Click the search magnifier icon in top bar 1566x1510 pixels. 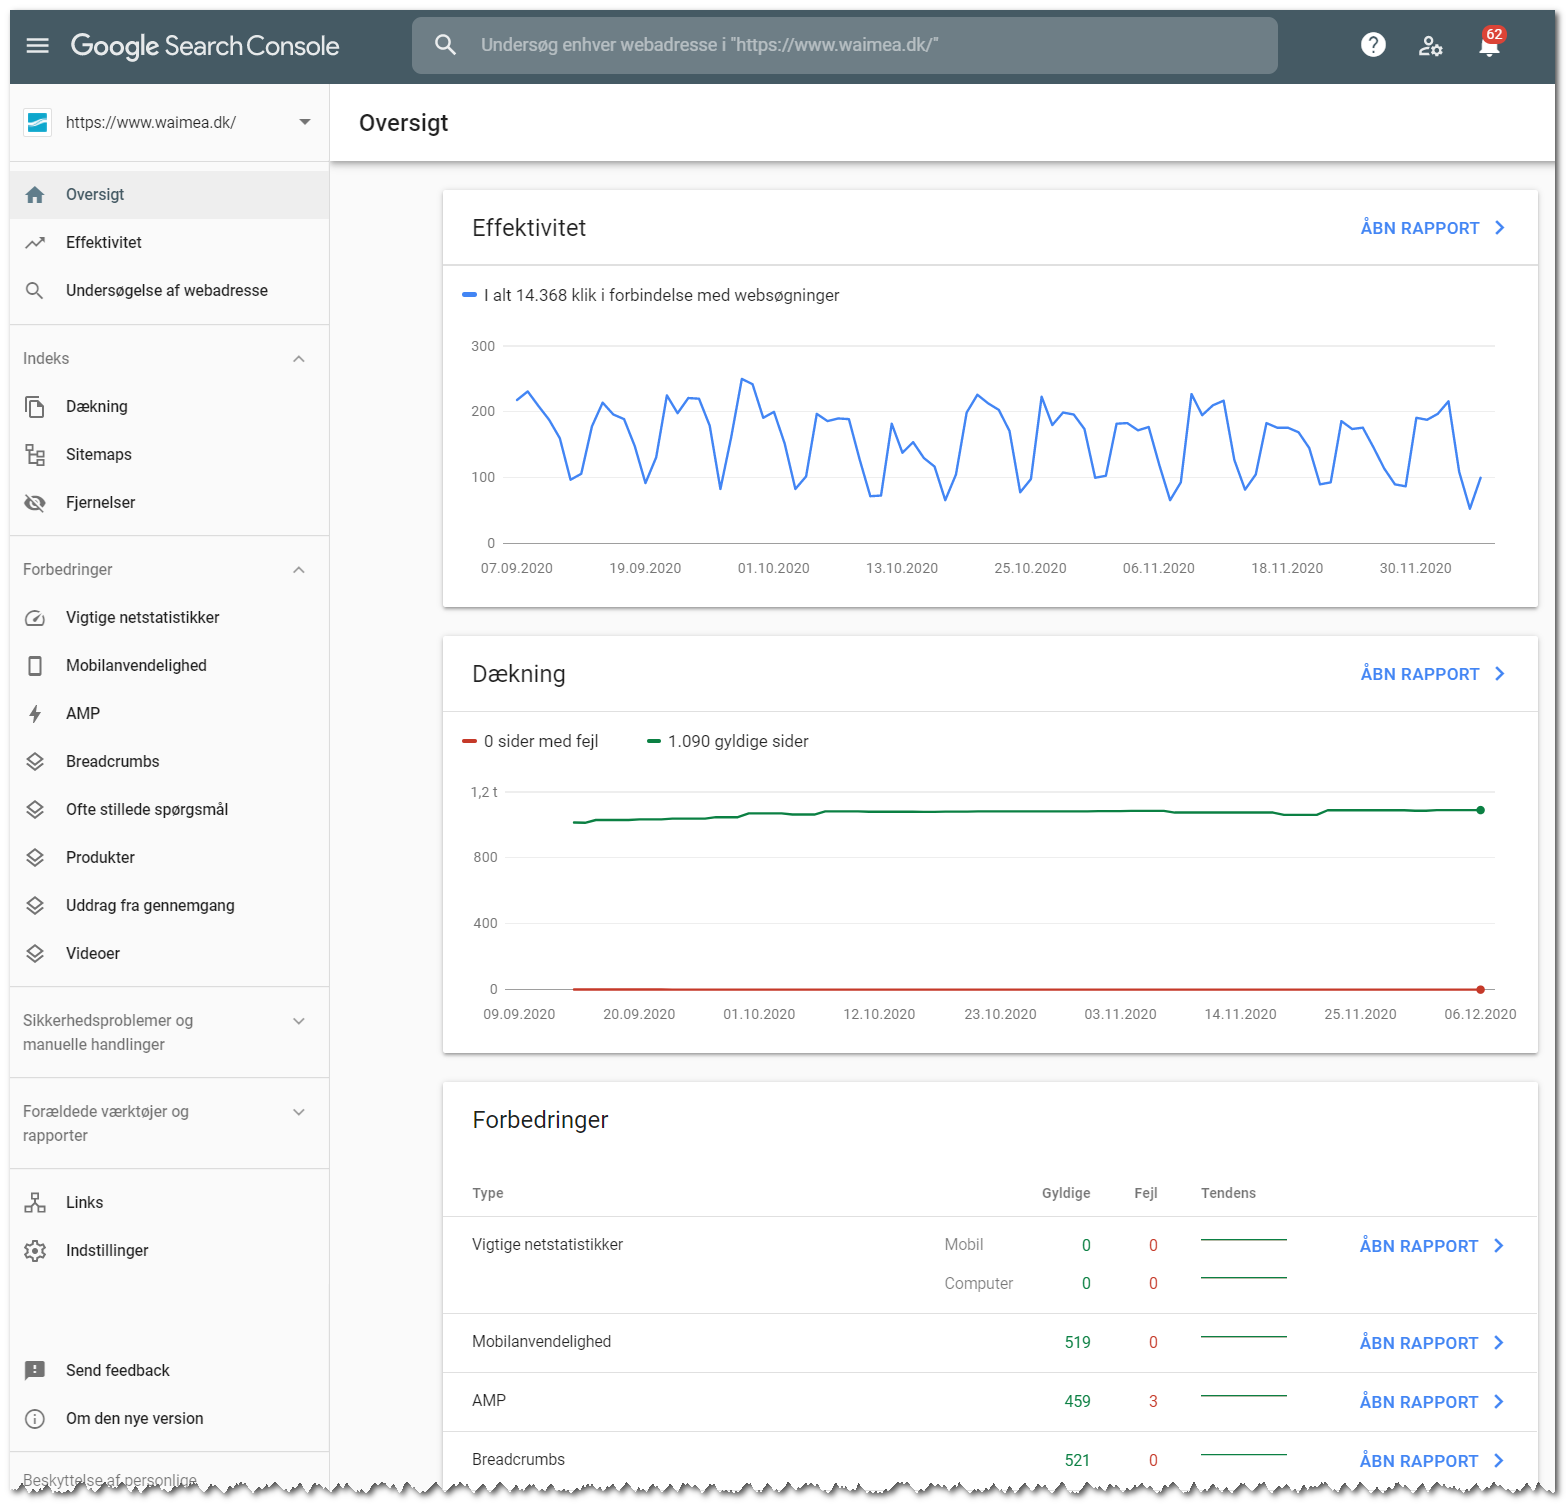coord(445,45)
